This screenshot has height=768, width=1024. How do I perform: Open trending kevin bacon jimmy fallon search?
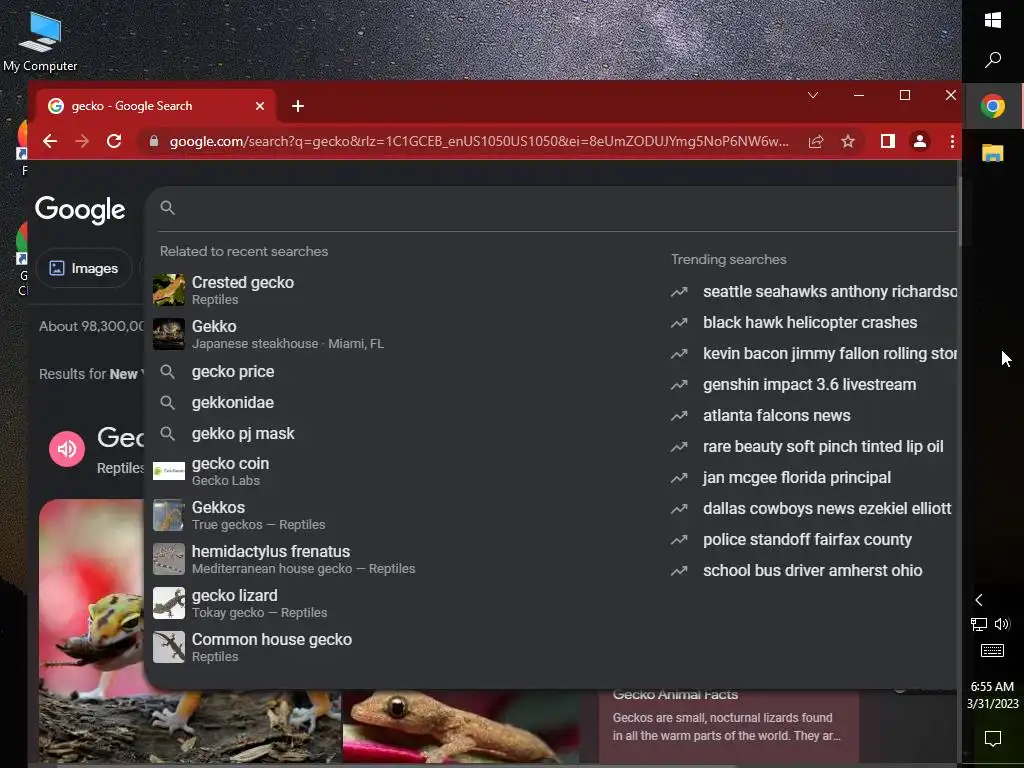813,354
